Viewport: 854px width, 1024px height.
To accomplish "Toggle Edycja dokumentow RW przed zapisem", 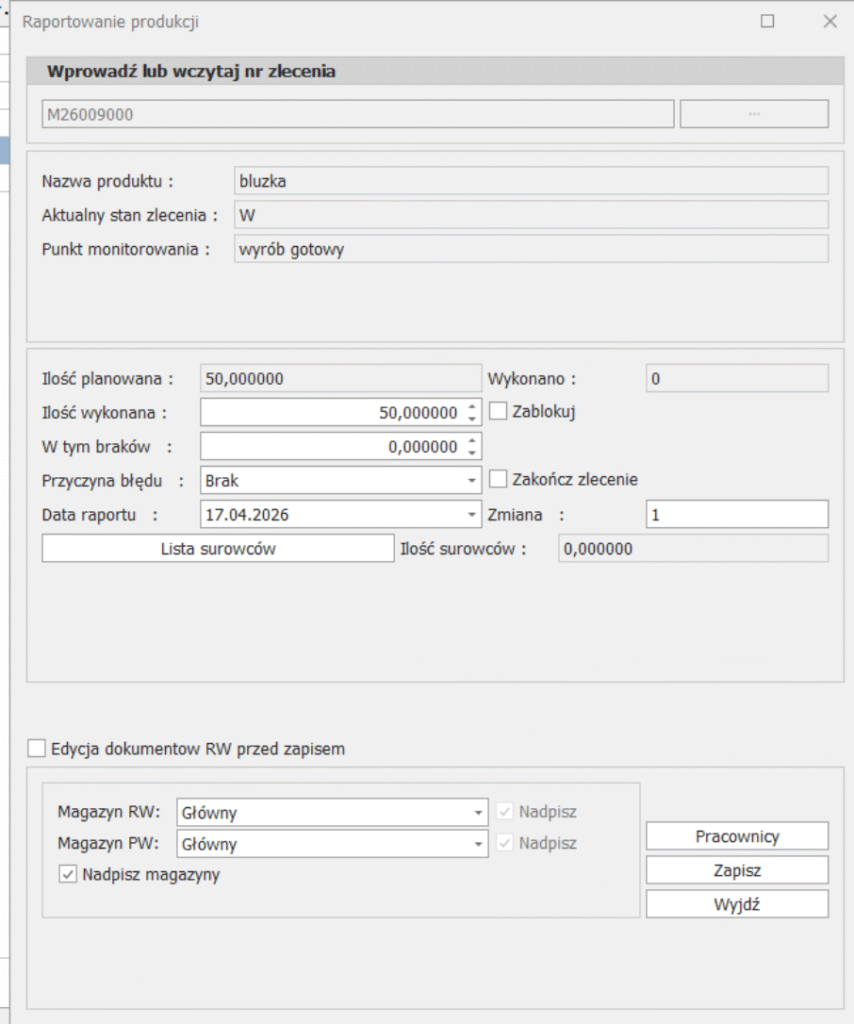I will tap(37, 748).
